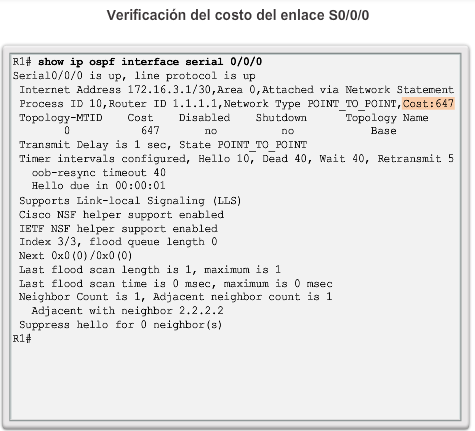Click the Router ID 1.1.1.1 text
Viewport: 475px width, 431px height.
pyautogui.click(x=163, y=104)
